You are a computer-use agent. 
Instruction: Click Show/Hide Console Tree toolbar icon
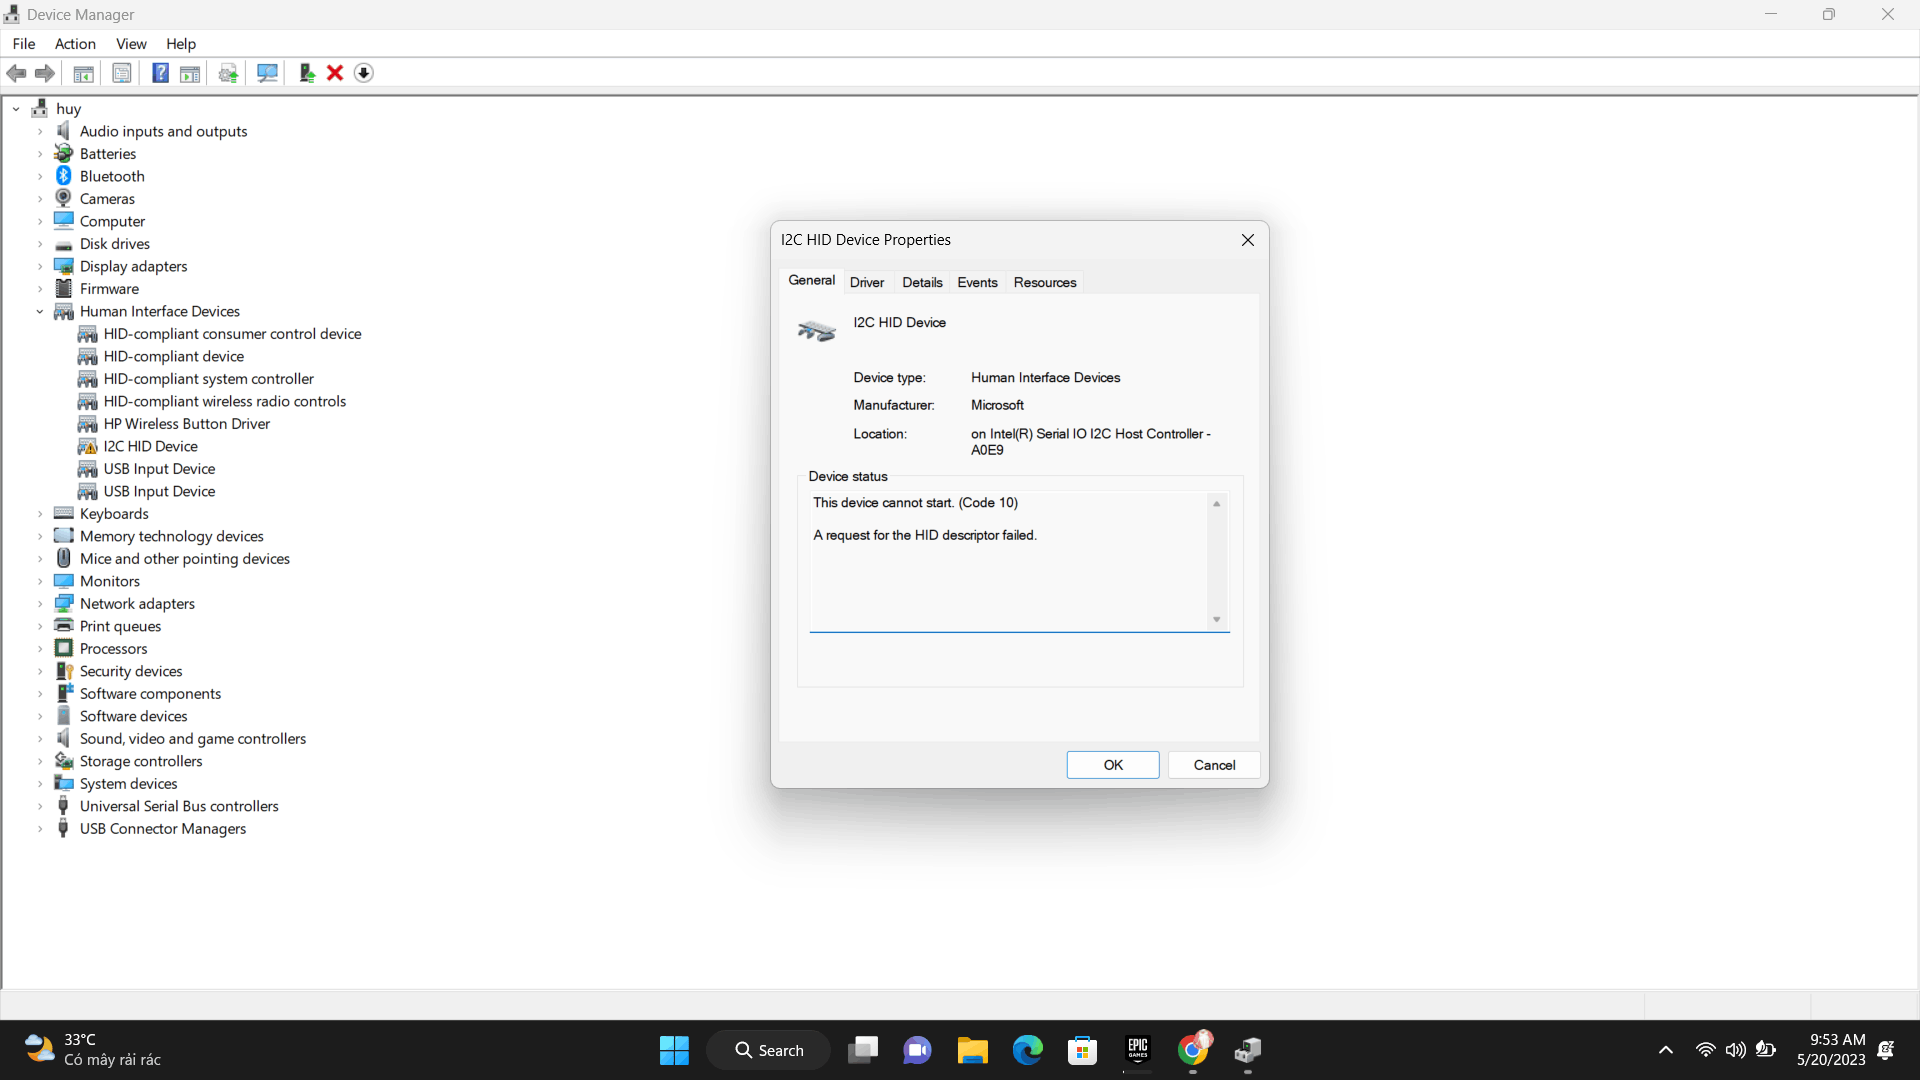tap(84, 73)
